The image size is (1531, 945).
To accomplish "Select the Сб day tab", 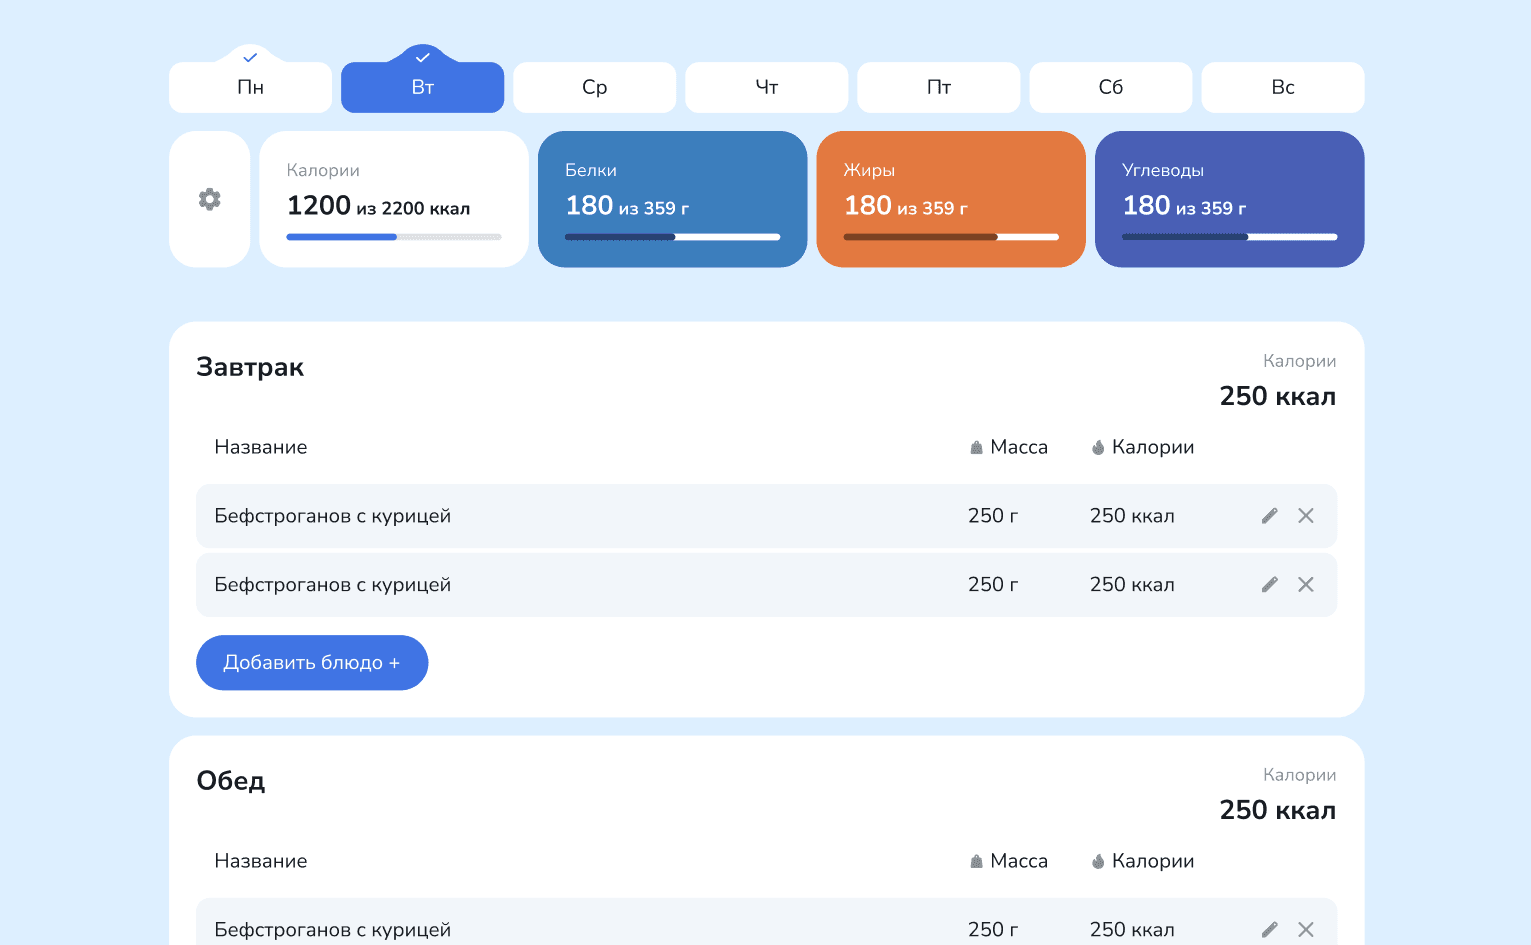I will click(1110, 87).
